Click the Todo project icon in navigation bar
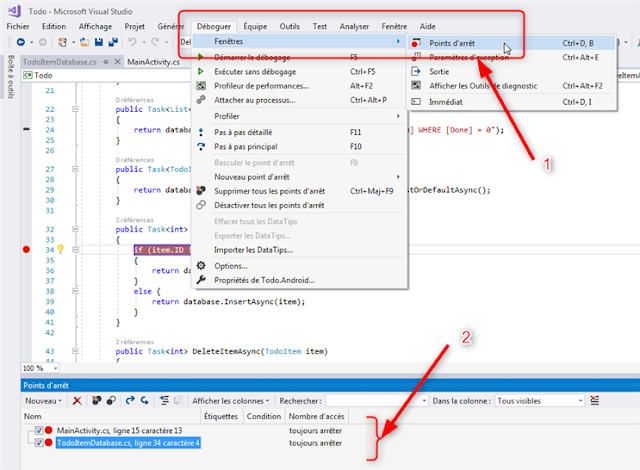This screenshot has width=640, height=470. click(28, 75)
